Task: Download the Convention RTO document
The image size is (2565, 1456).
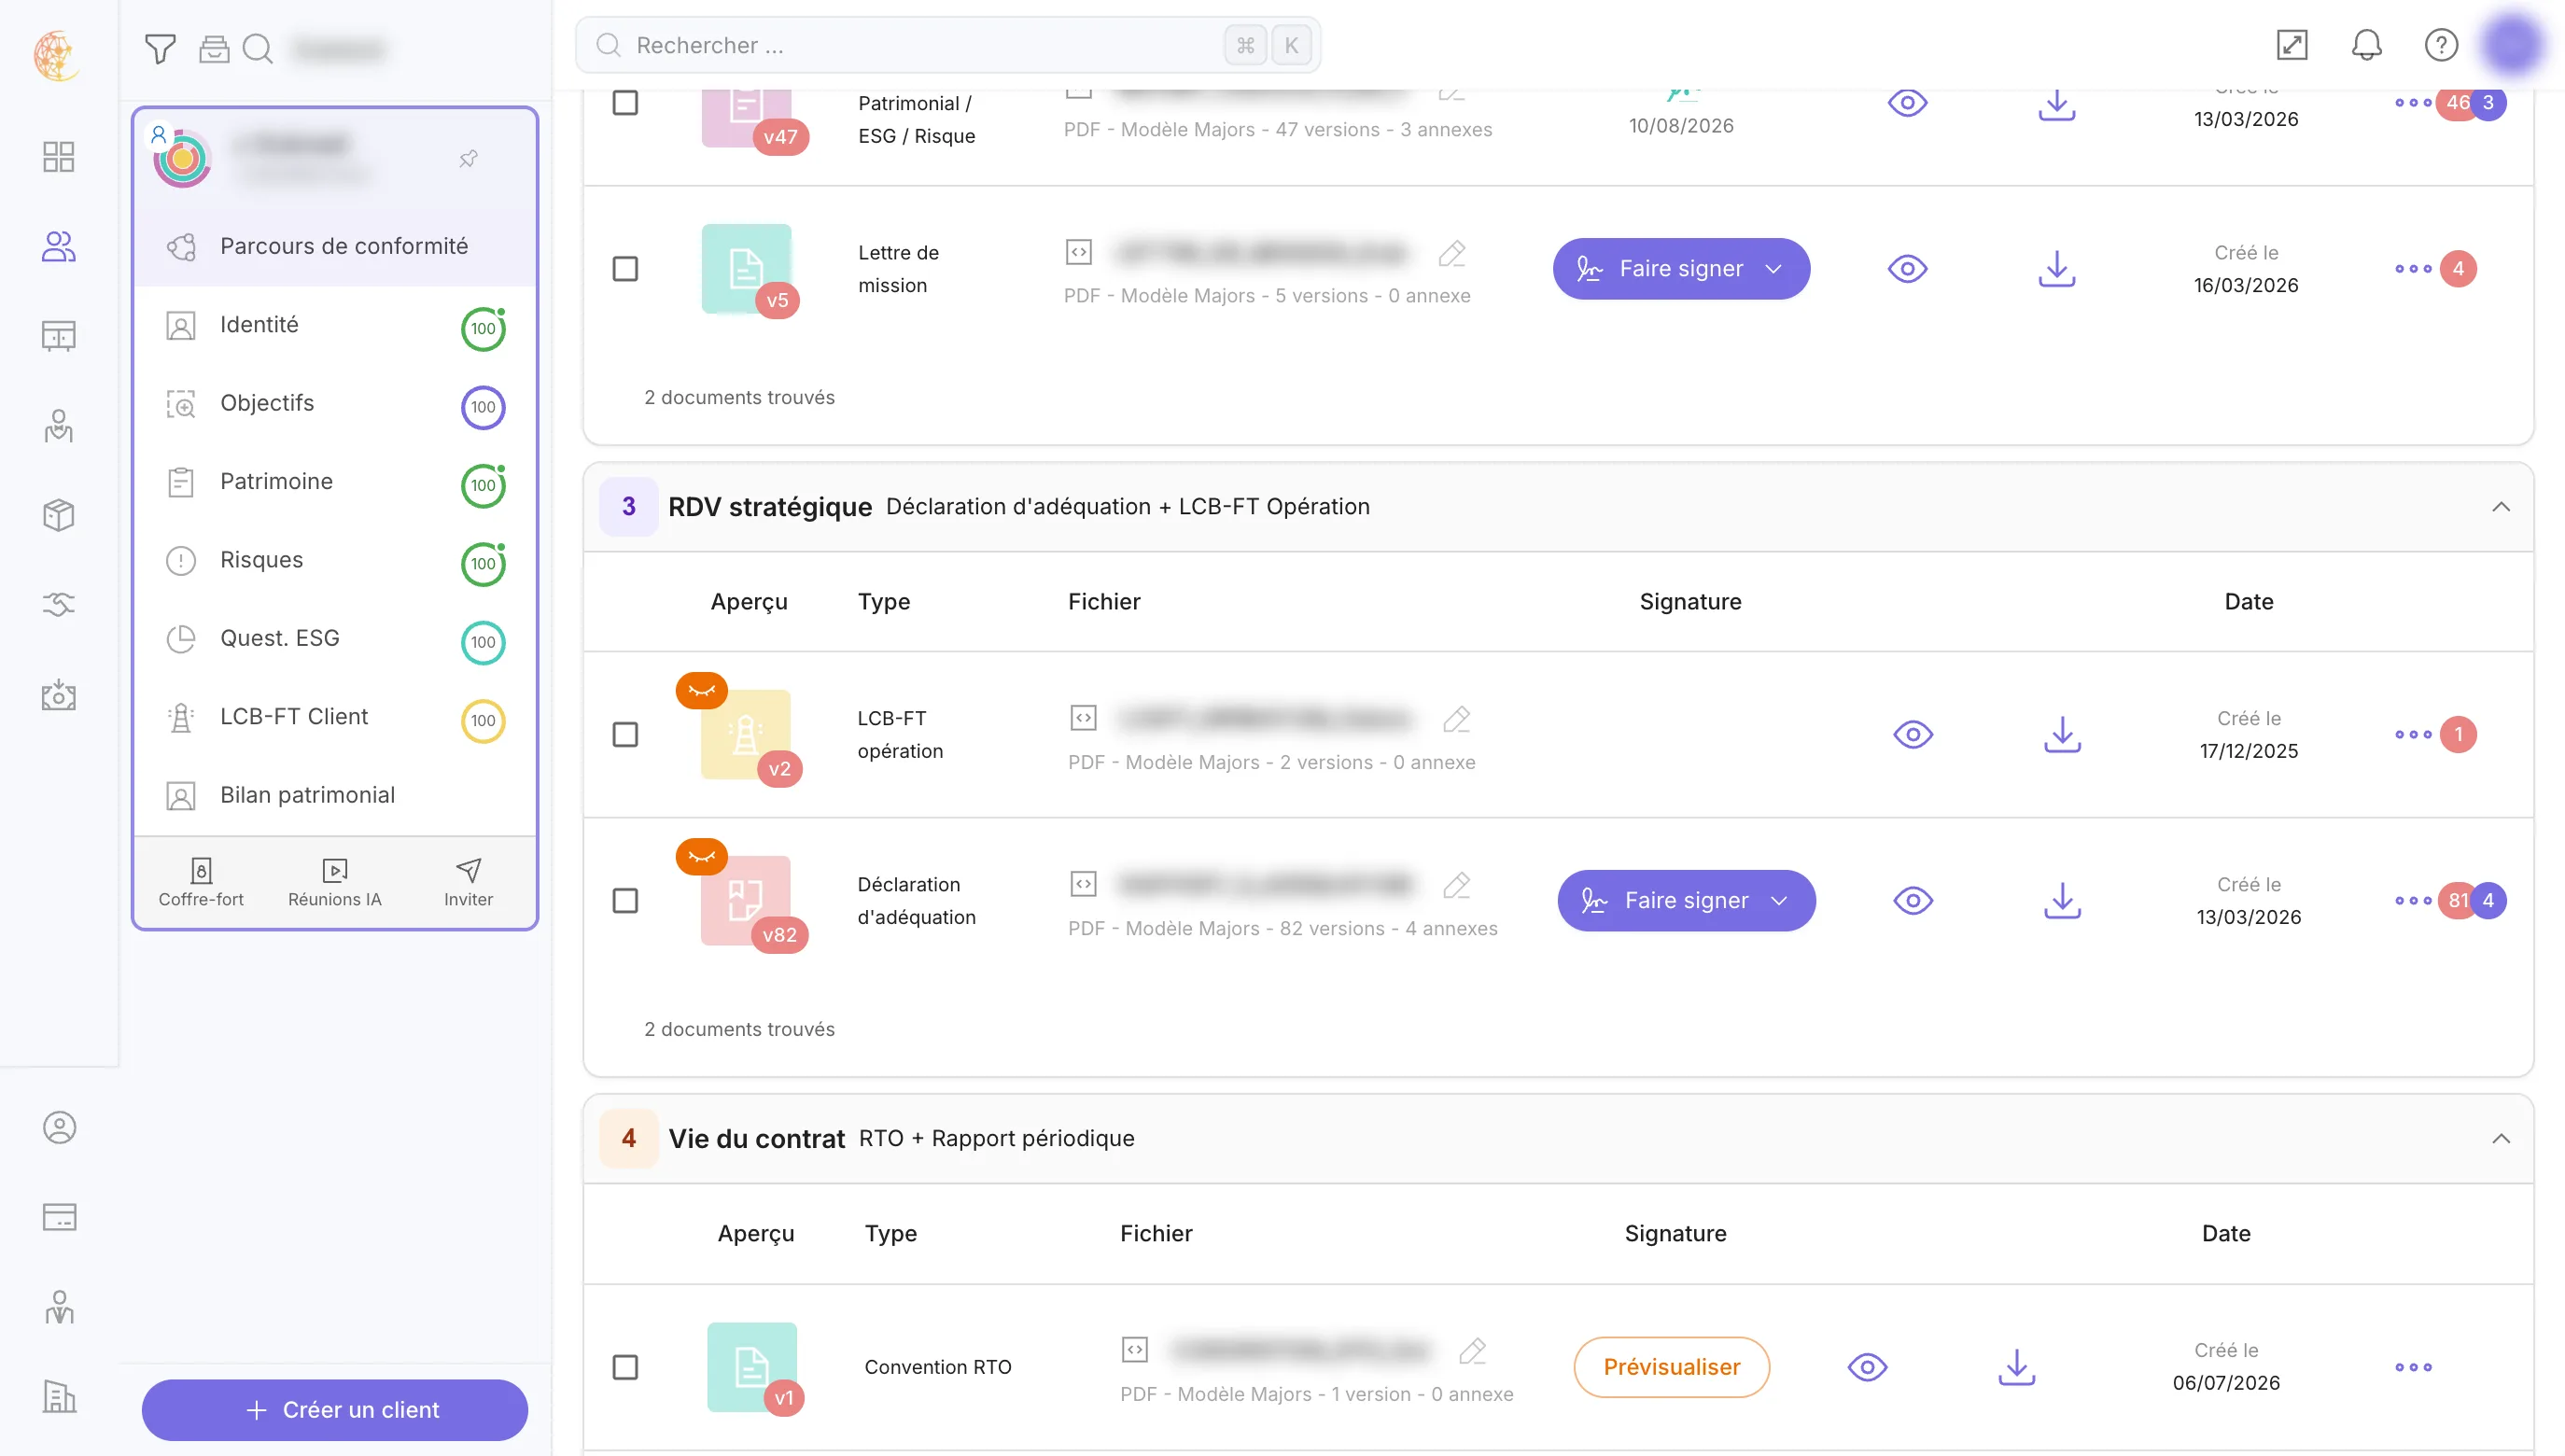Action: point(2017,1367)
